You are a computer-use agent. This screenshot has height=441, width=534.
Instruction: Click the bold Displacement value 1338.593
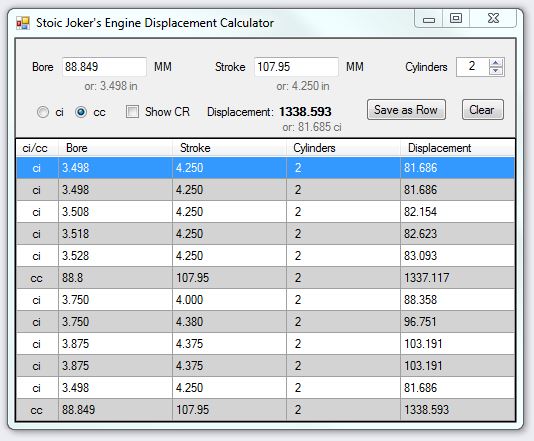pos(305,112)
